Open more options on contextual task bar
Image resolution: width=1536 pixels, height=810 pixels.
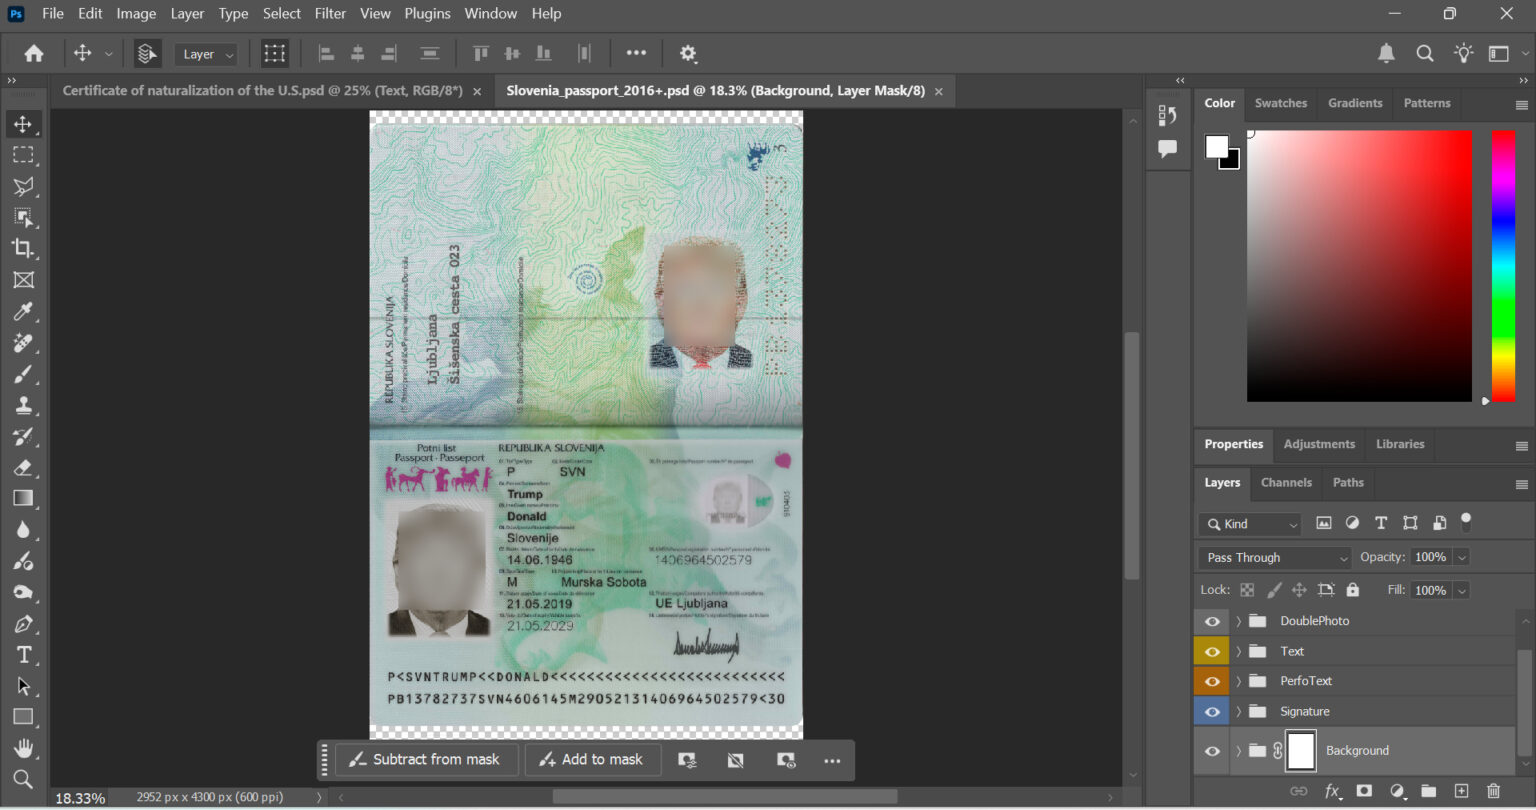[832, 761]
